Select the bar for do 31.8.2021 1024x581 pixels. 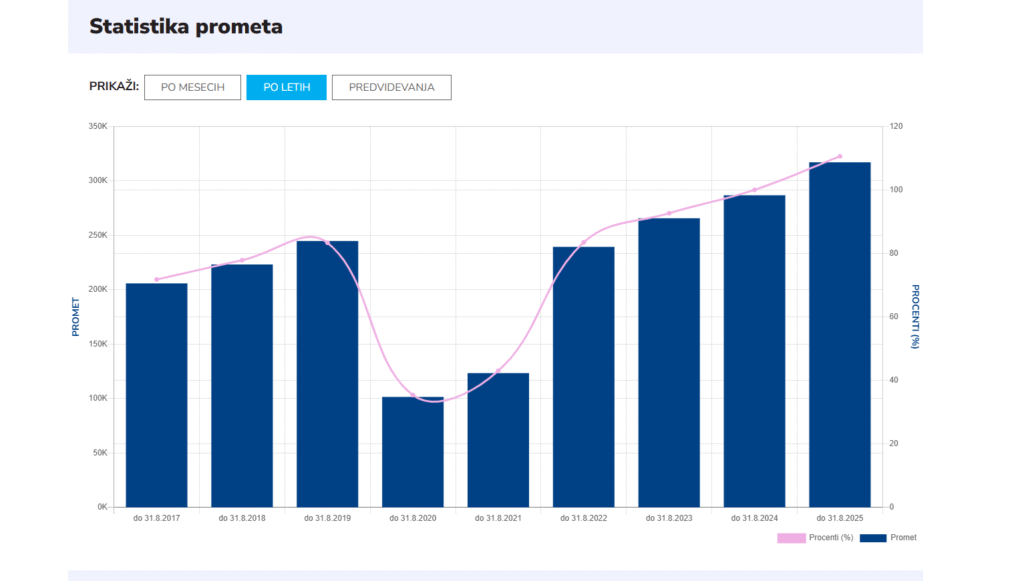click(498, 440)
